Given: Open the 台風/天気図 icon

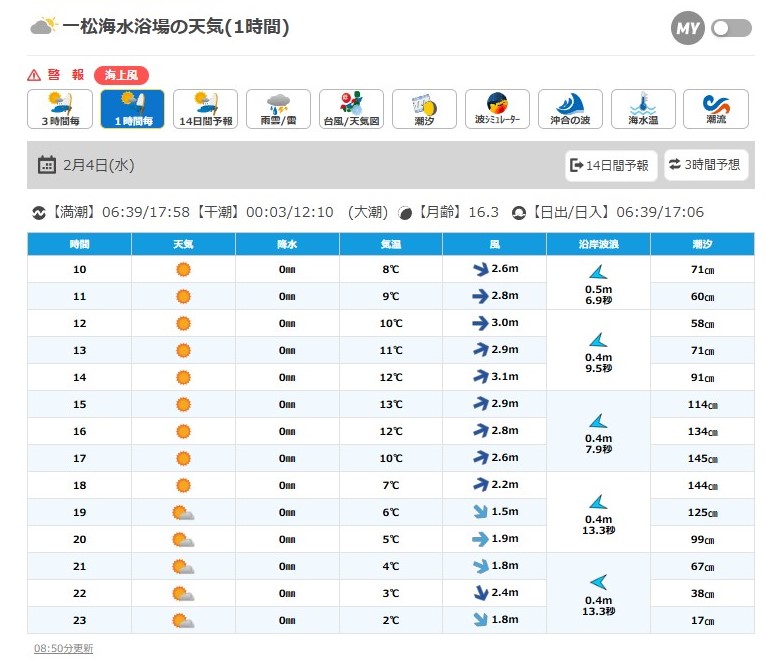Looking at the screenshot, I should [x=351, y=109].
